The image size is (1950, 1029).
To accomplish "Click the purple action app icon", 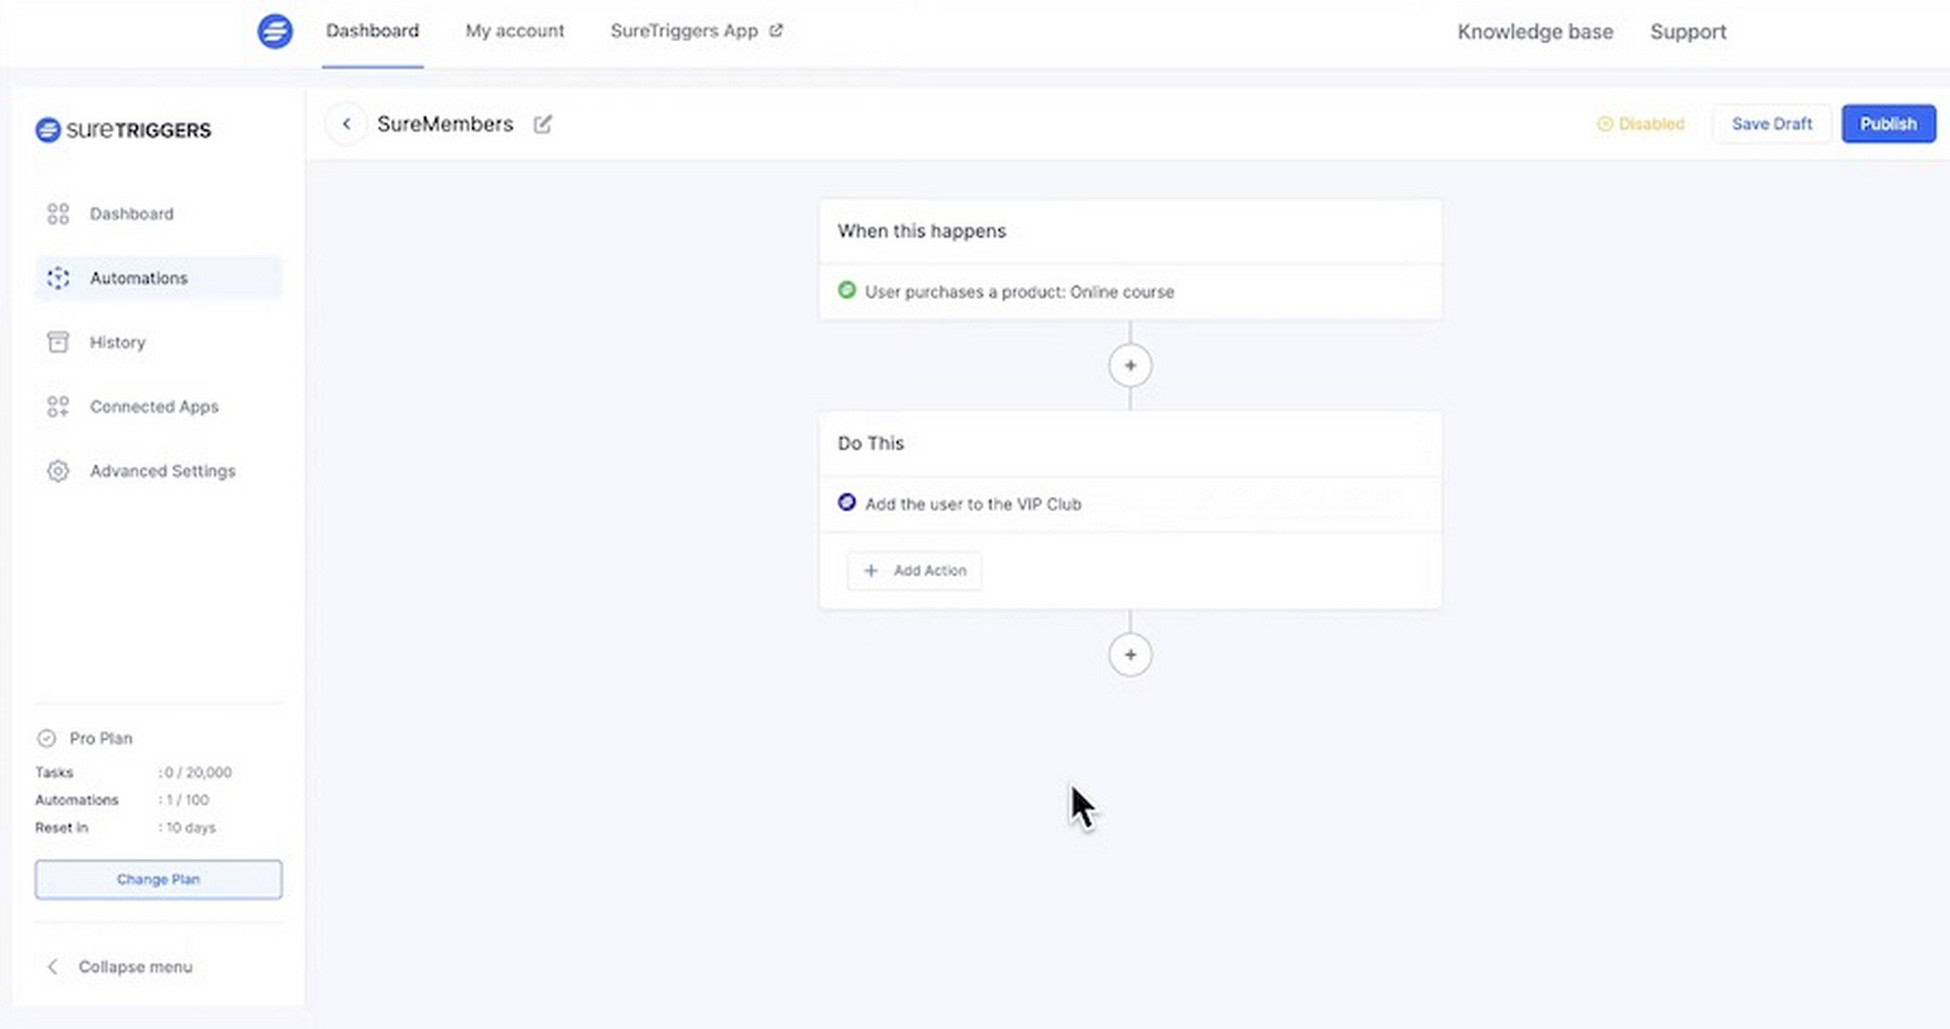I will 847,503.
